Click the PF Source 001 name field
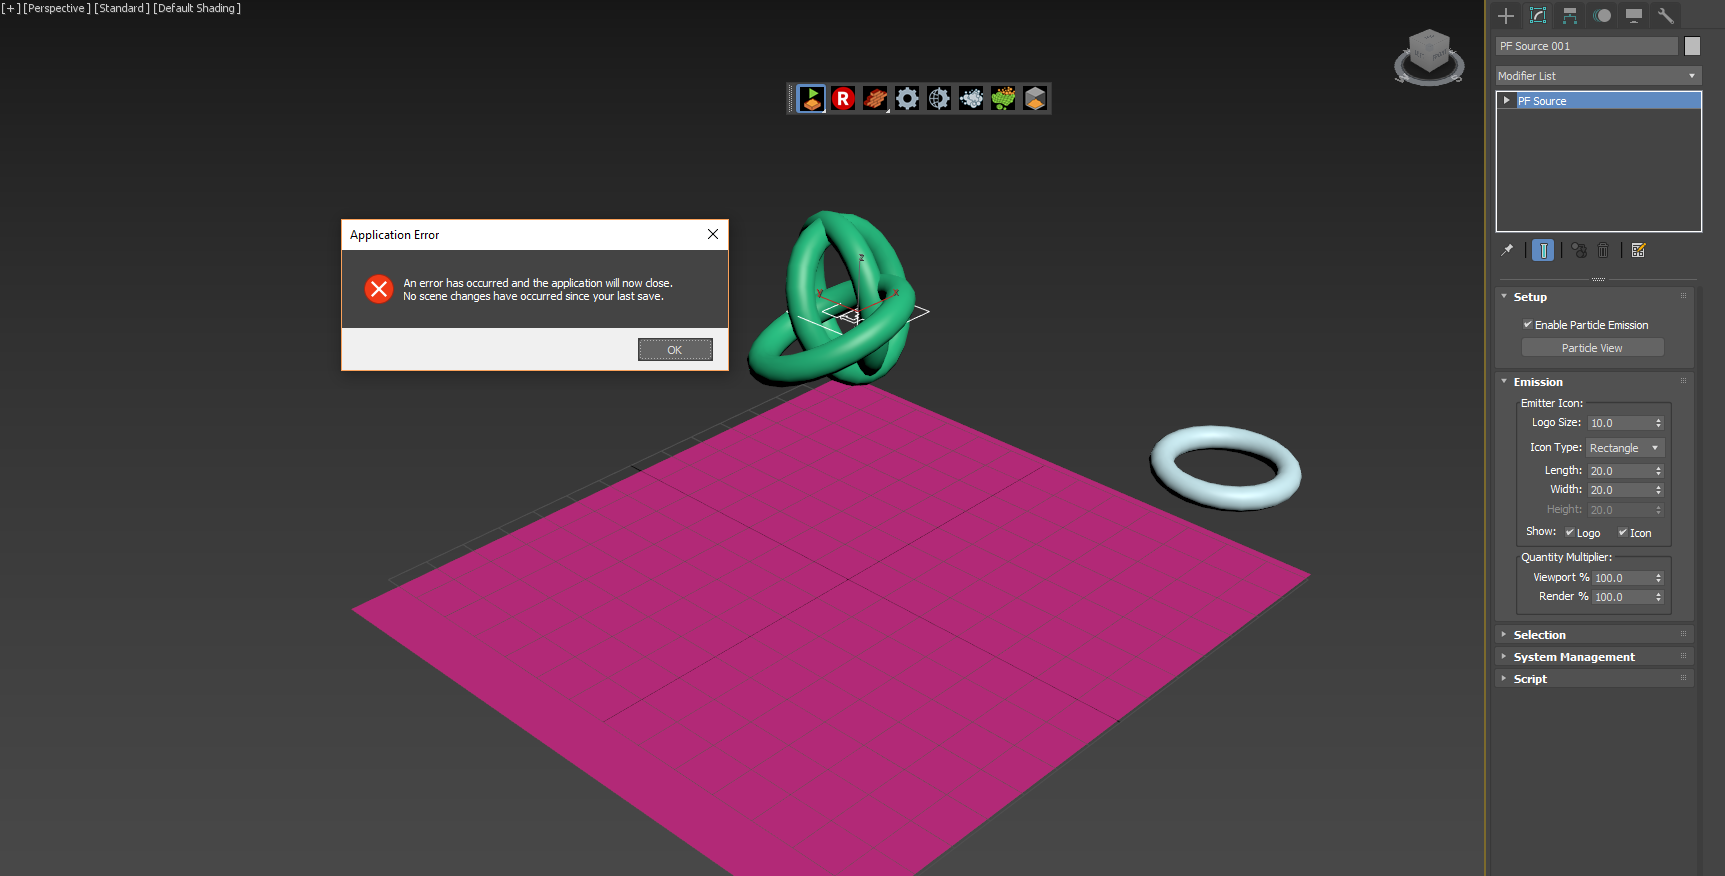This screenshot has height=876, width=1725. (1585, 46)
